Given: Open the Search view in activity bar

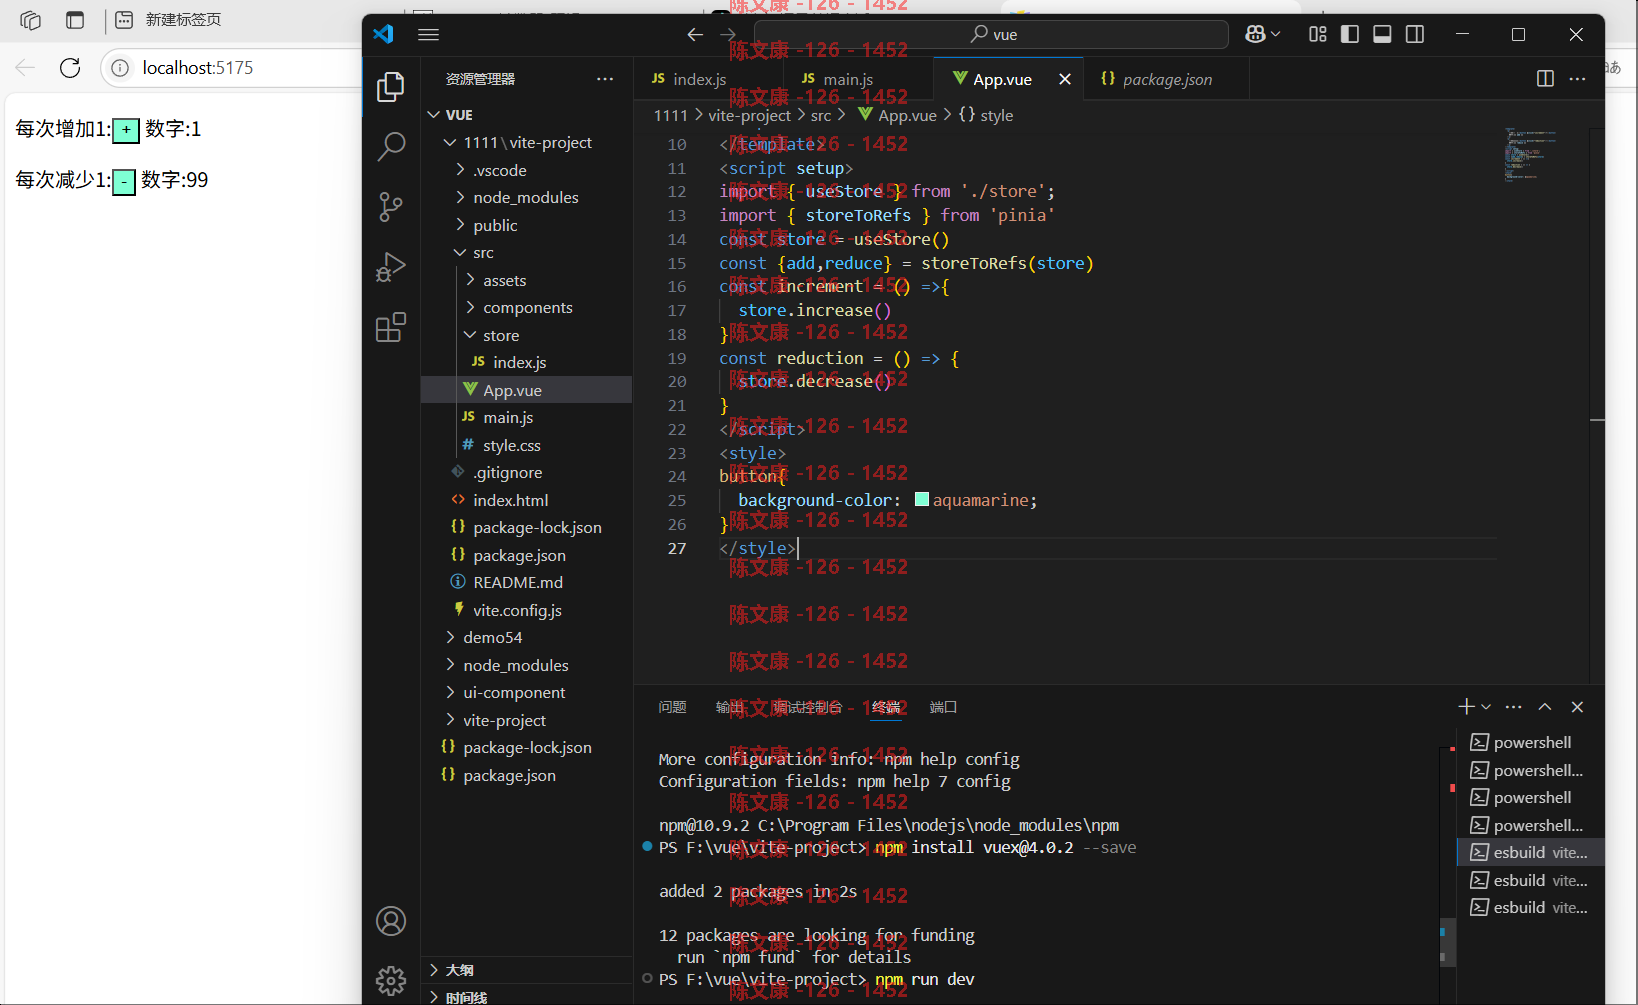Looking at the screenshot, I should (x=391, y=147).
